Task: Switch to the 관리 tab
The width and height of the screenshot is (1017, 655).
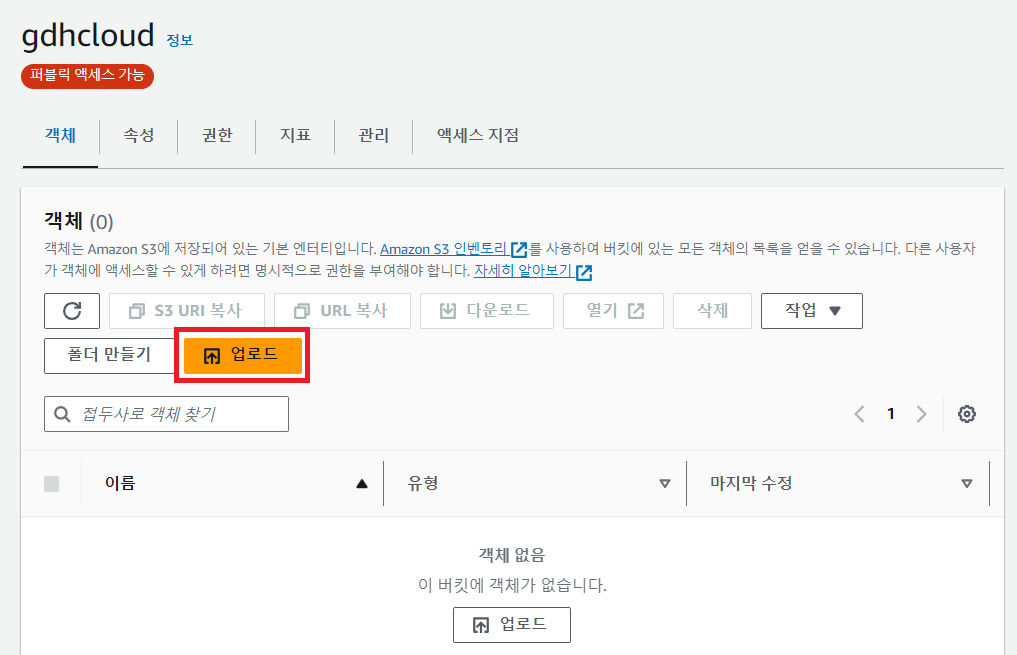Action: coord(374,136)
